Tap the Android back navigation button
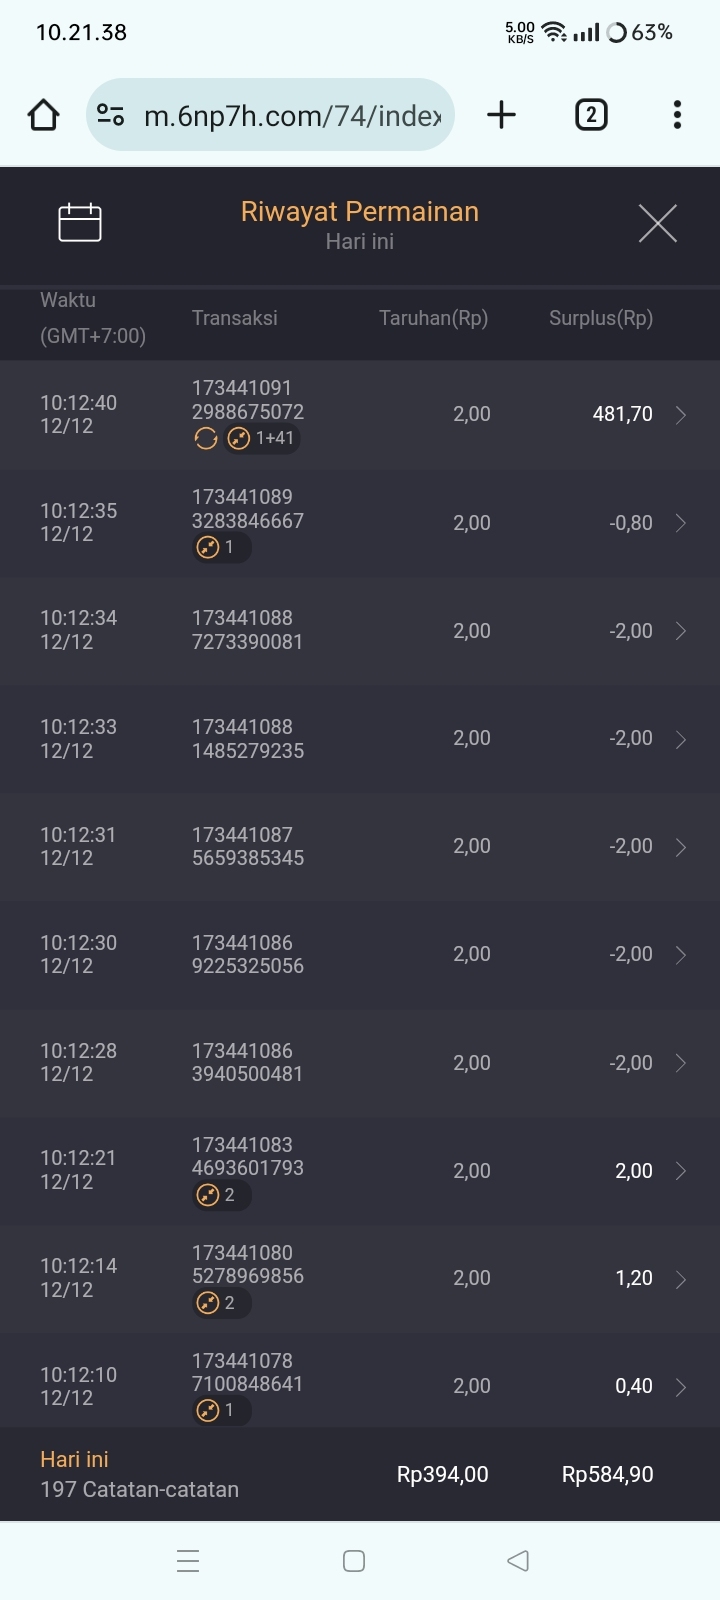 coord(518,1561)
